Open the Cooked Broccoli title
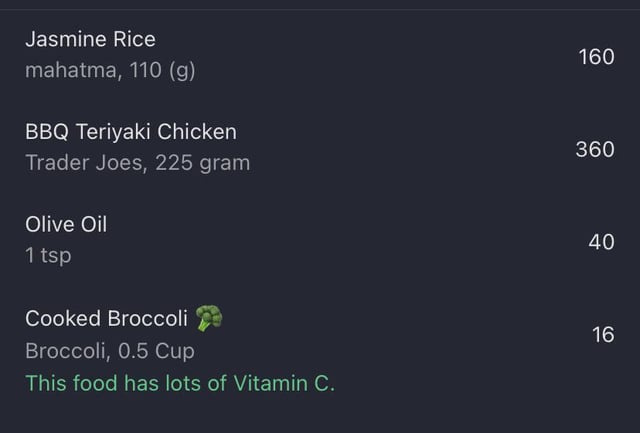Viewport: 640px width, 433px height. click(x=107, y=318)
